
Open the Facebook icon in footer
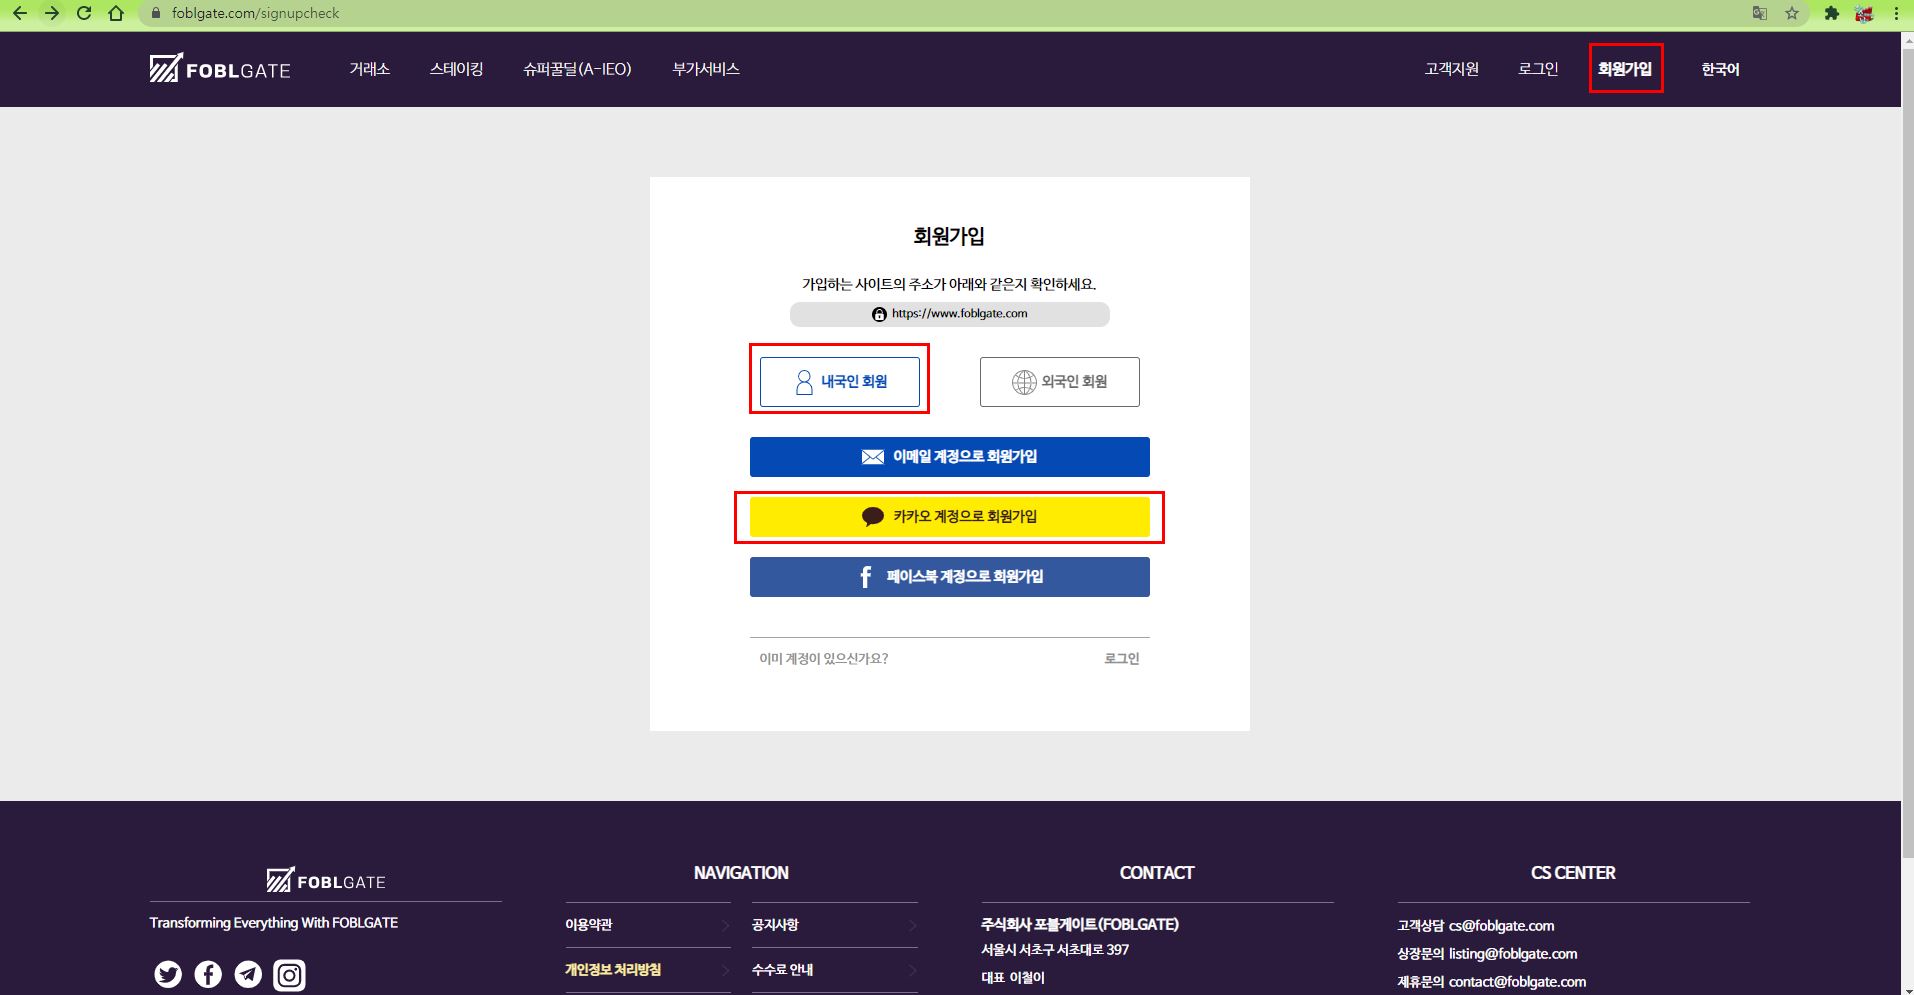tap(208, 974)
